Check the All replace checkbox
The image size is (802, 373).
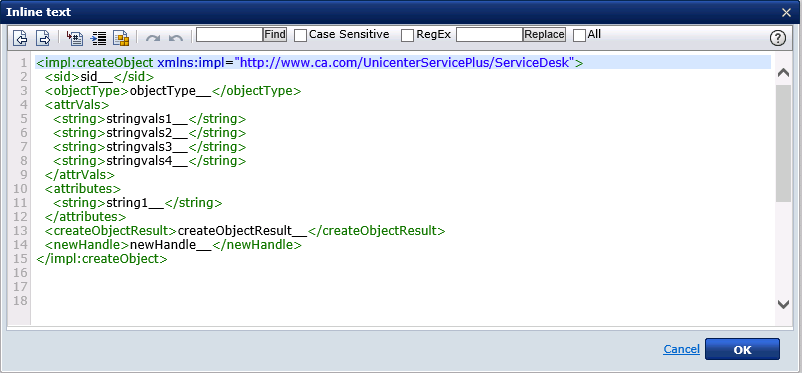580,35
